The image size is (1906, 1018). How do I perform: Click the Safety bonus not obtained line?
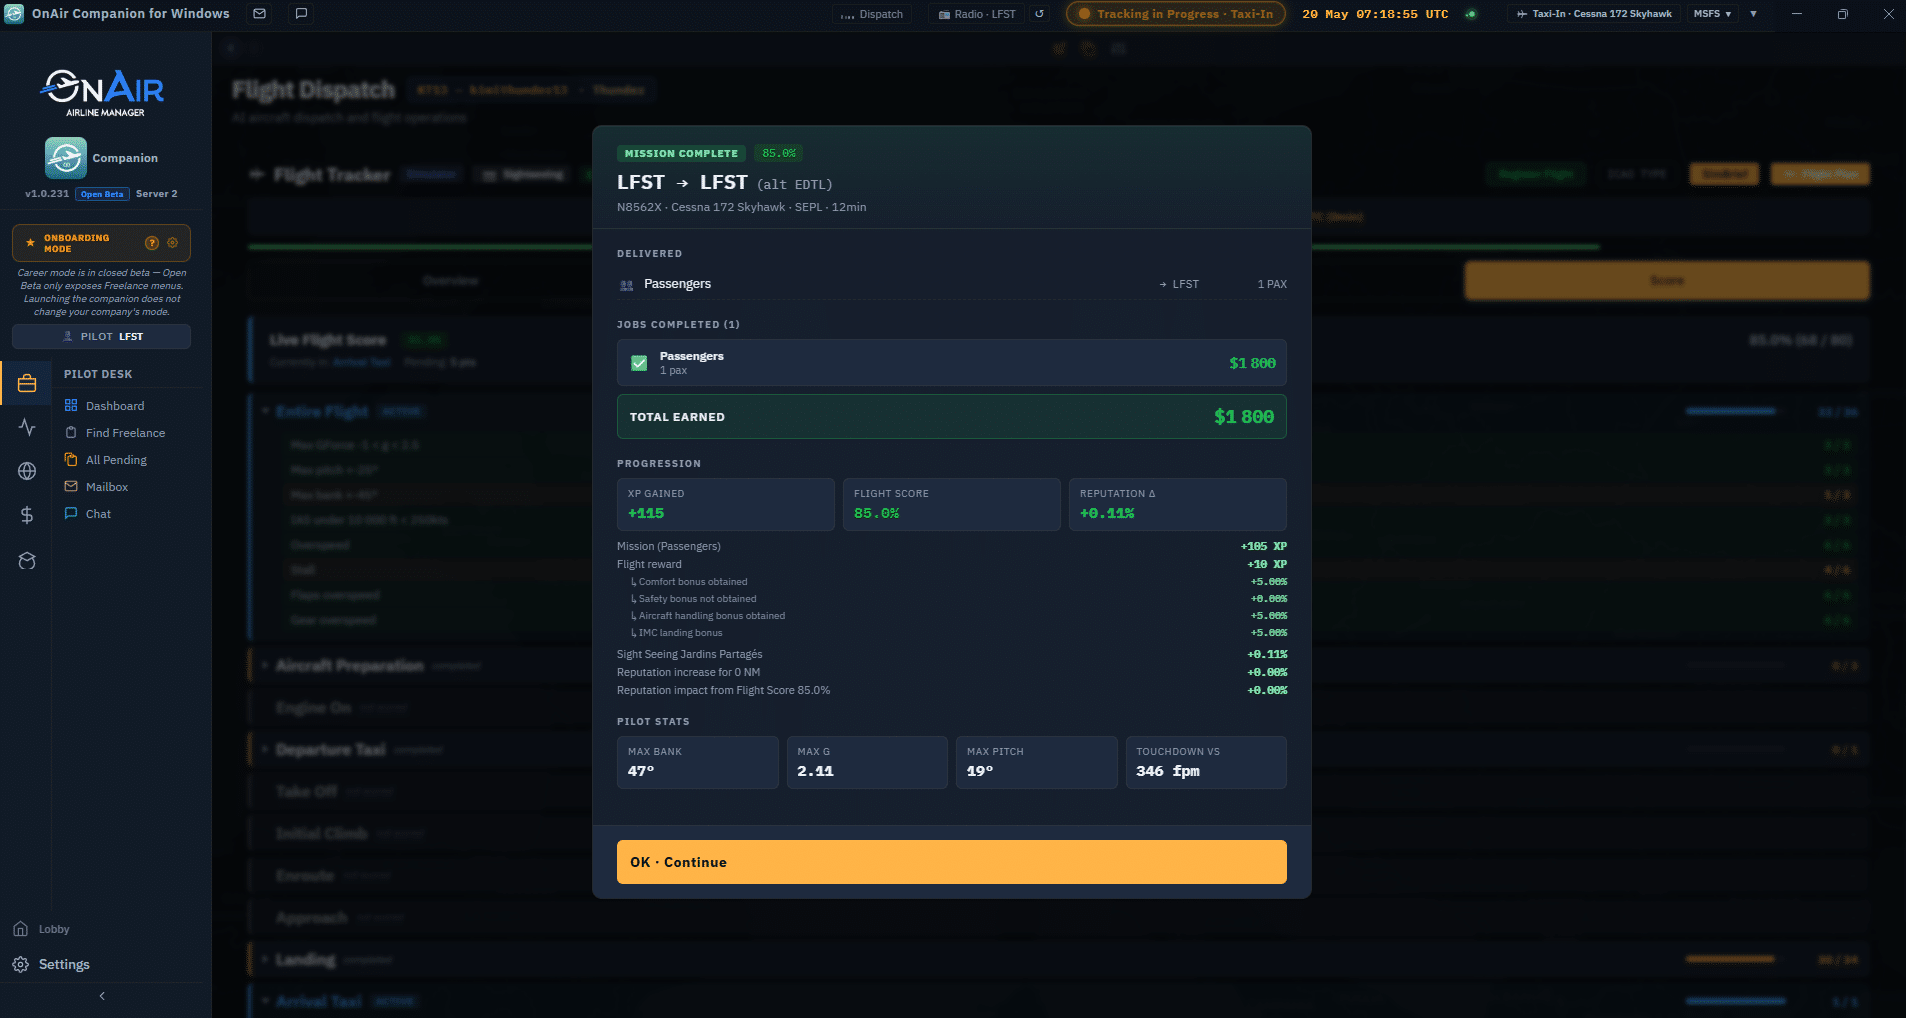tap(951, 599)
